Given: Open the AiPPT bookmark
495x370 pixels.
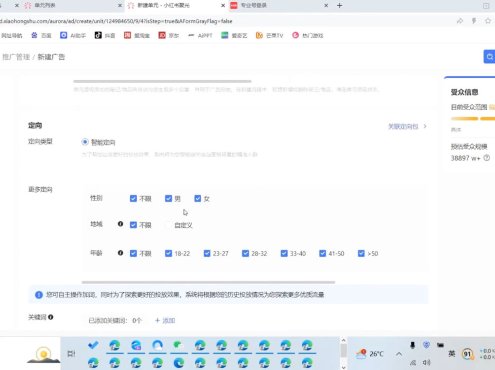Looking at the screenshot, I should (x=200, y=35).
